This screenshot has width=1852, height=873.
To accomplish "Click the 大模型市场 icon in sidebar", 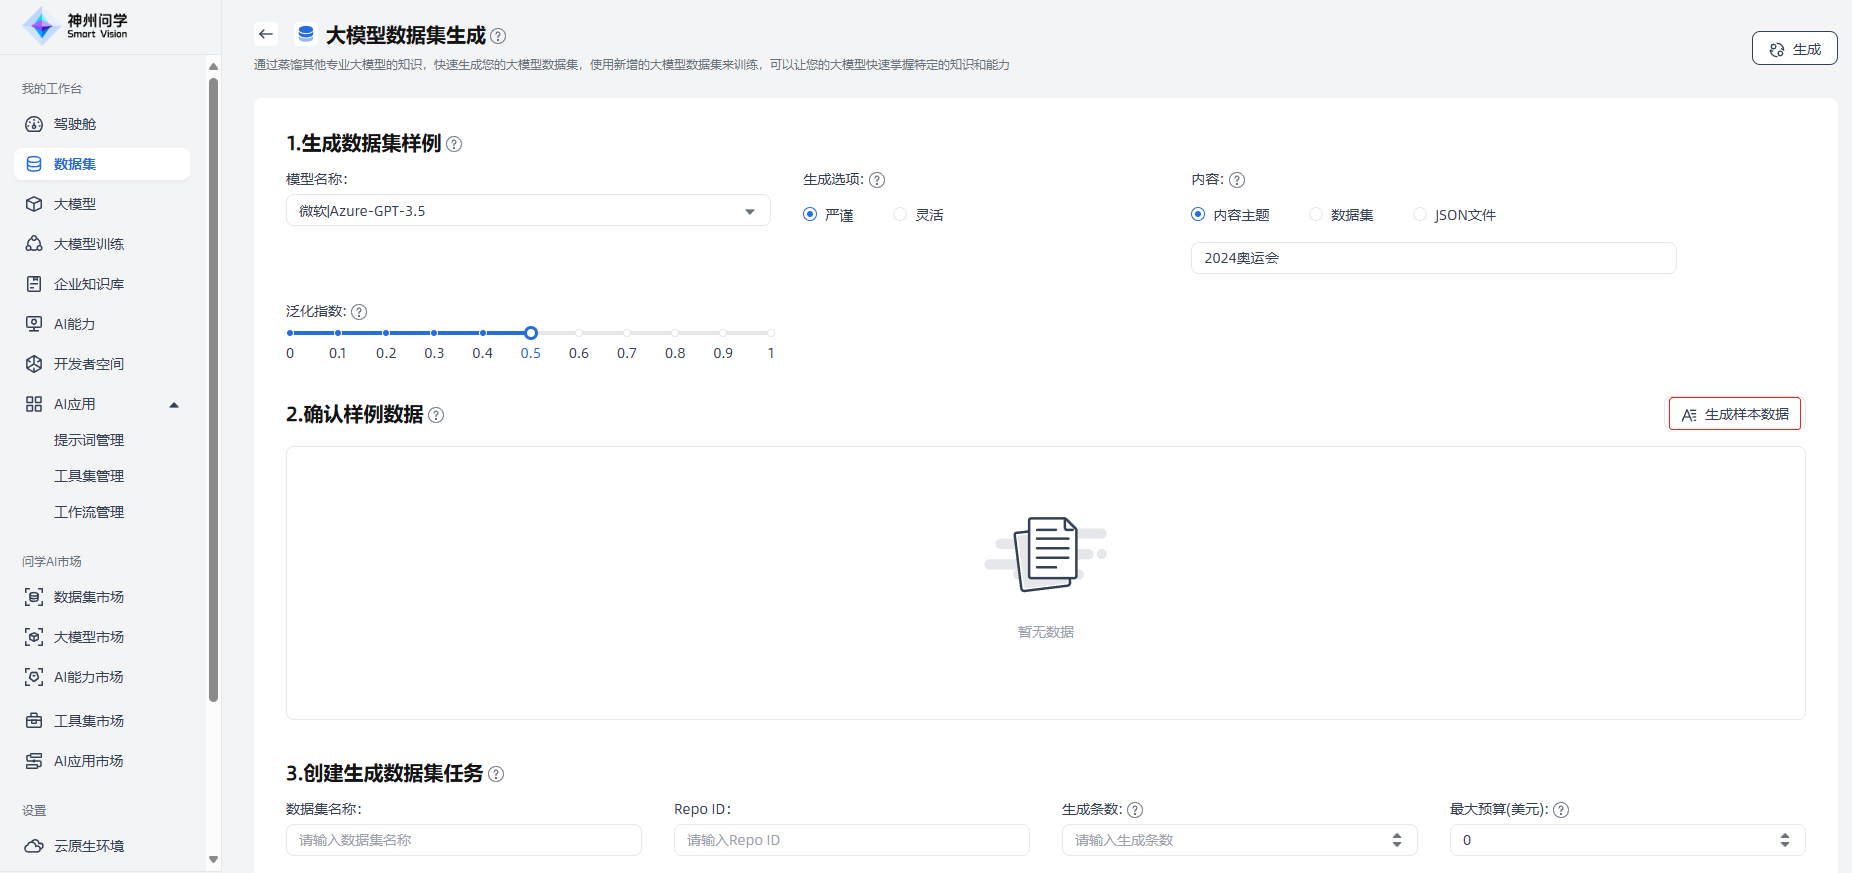I will coord(34,637).
